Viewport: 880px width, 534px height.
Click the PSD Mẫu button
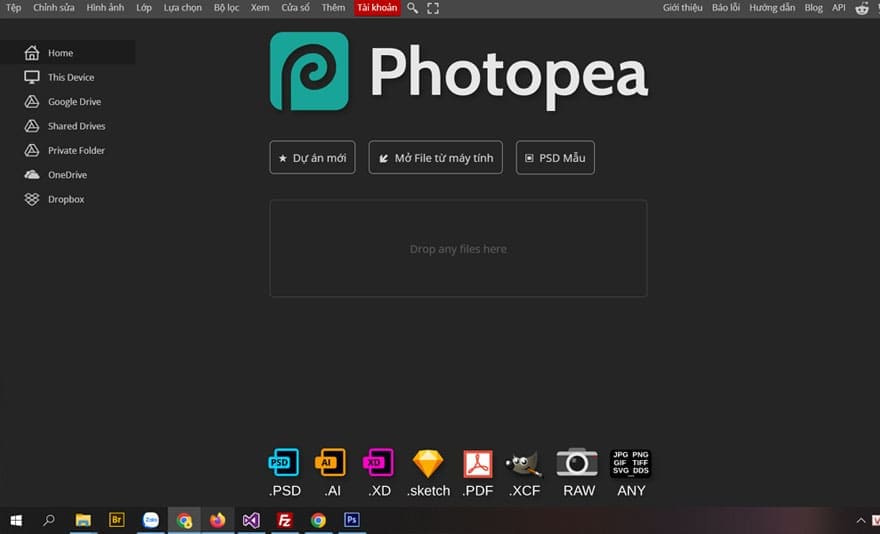pos(555,158)
